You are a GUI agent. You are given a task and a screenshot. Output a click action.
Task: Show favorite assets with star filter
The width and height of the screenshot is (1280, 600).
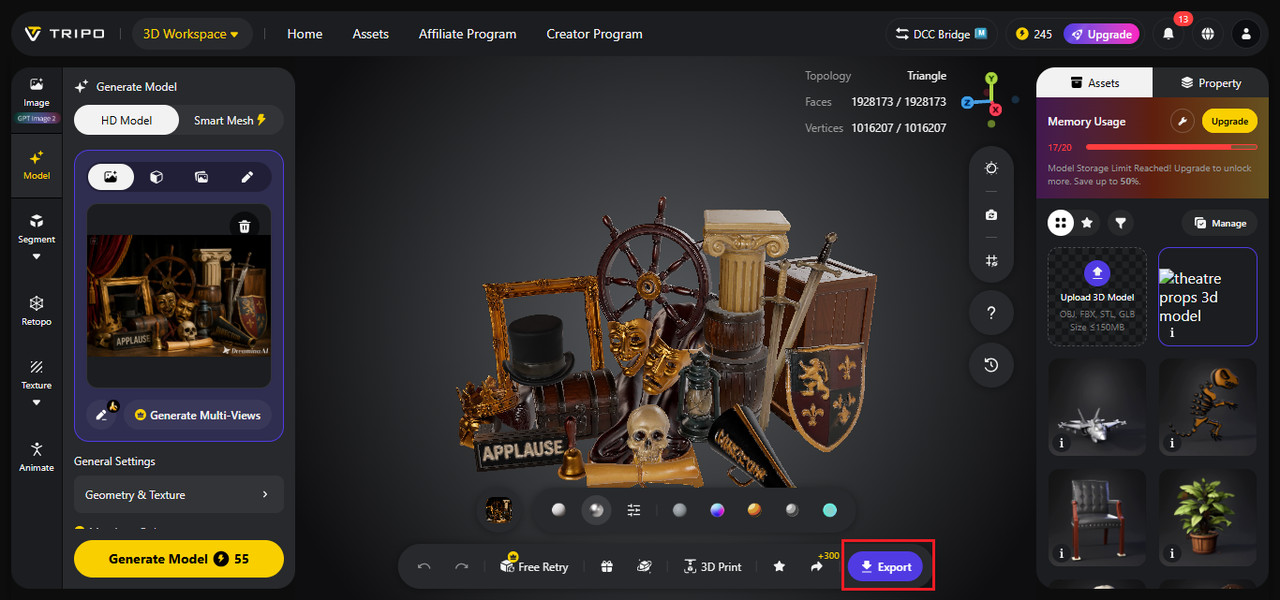point(1087,223)
